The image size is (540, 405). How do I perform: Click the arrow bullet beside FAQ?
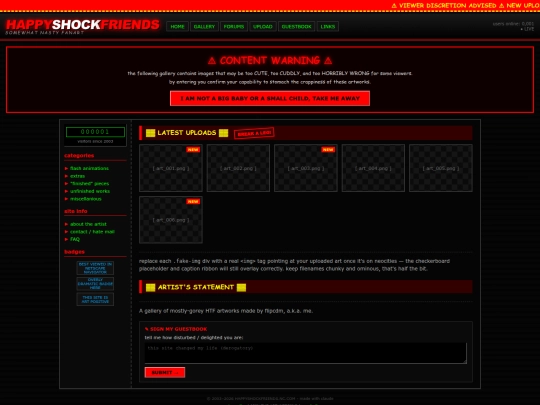(66, 239)
